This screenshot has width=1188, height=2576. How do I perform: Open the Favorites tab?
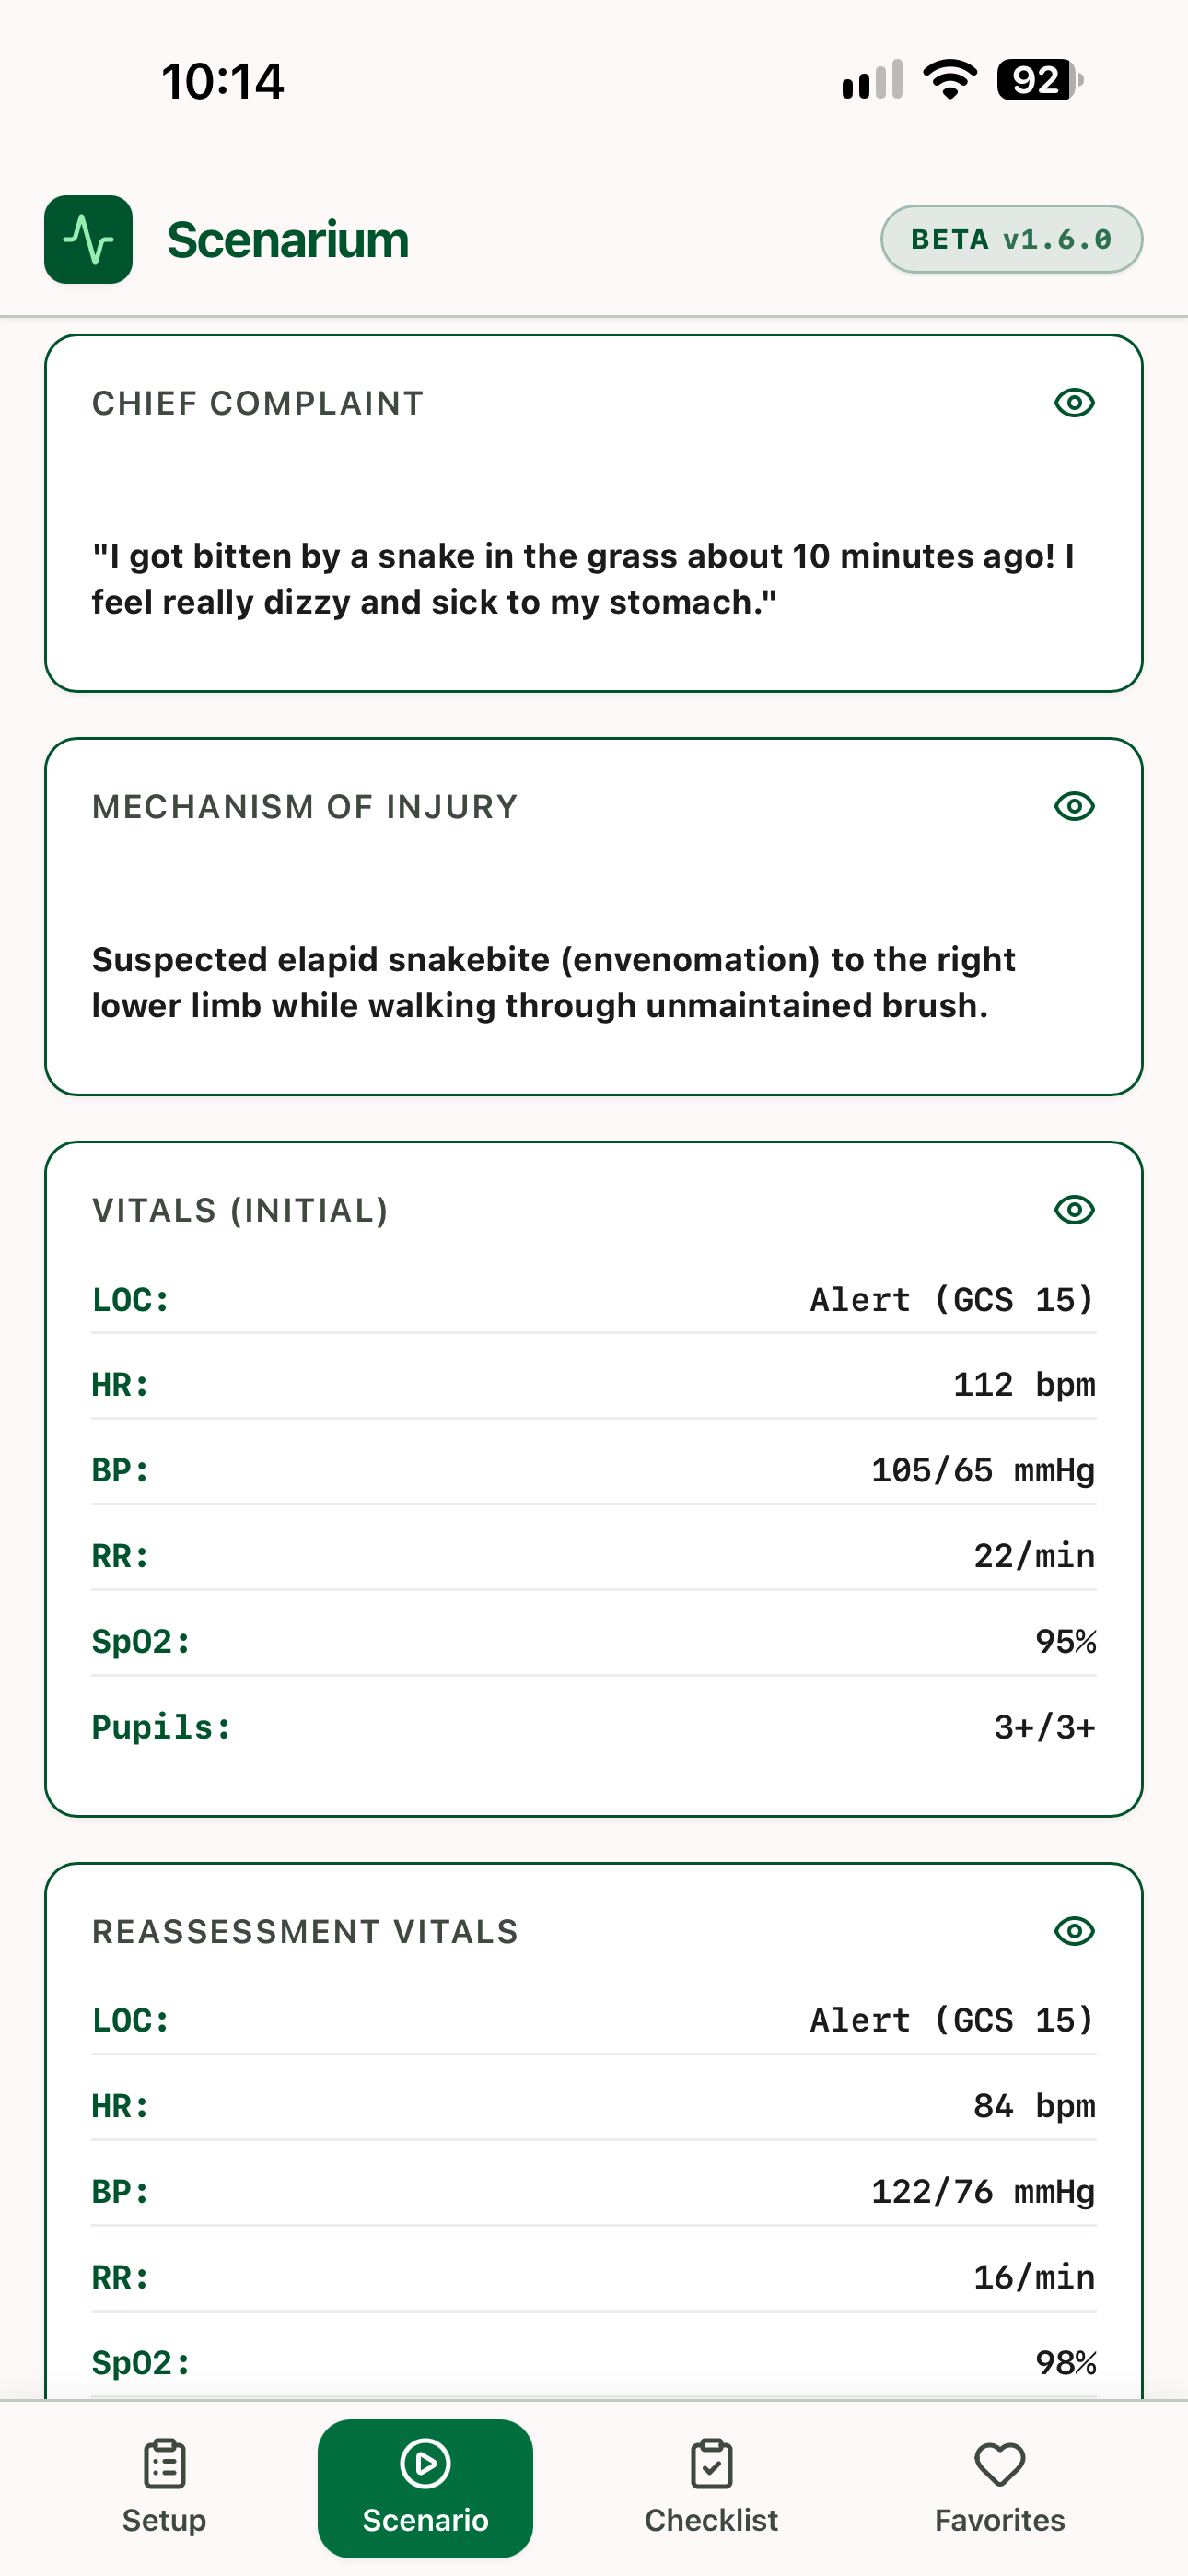pos(999,2487)
